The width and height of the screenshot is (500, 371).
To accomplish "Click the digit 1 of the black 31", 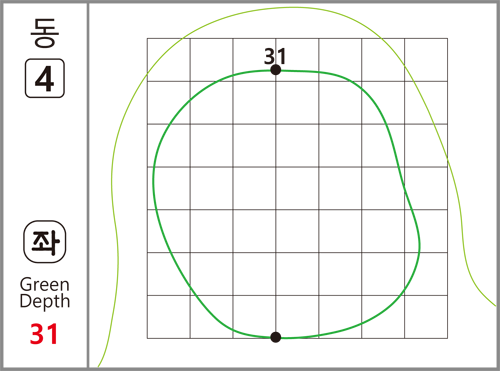I will click(282, 57).
